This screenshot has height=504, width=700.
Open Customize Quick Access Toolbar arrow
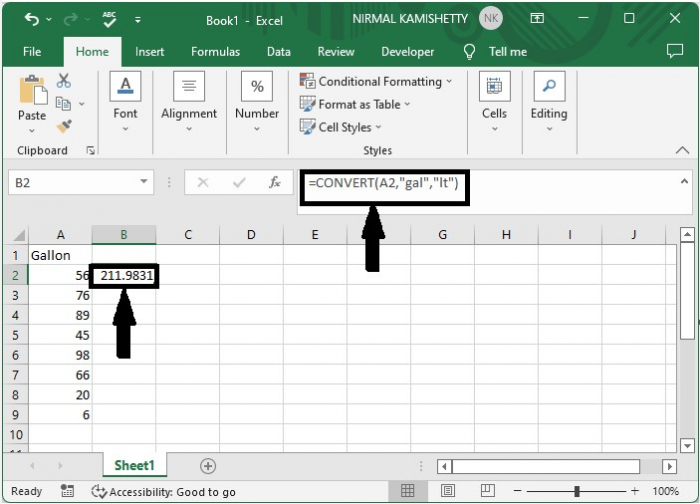(138, 20)
